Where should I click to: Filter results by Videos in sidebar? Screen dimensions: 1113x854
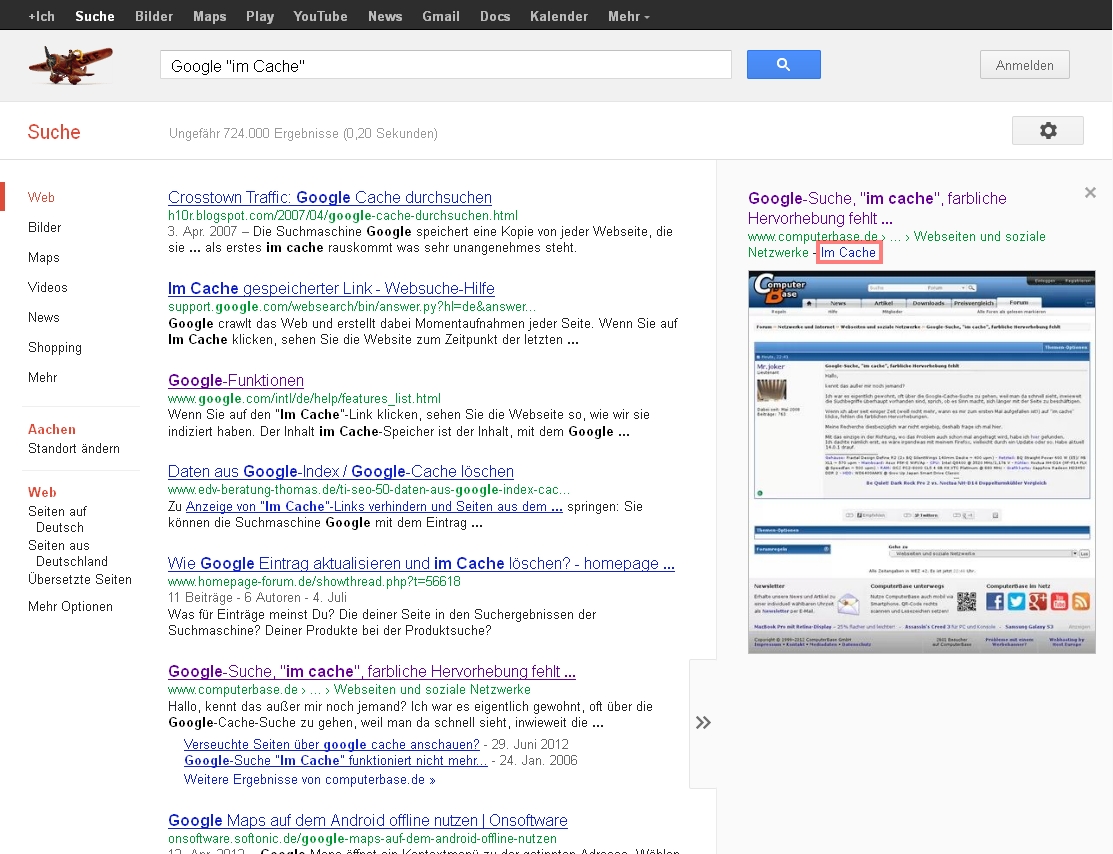coord(48,288)
